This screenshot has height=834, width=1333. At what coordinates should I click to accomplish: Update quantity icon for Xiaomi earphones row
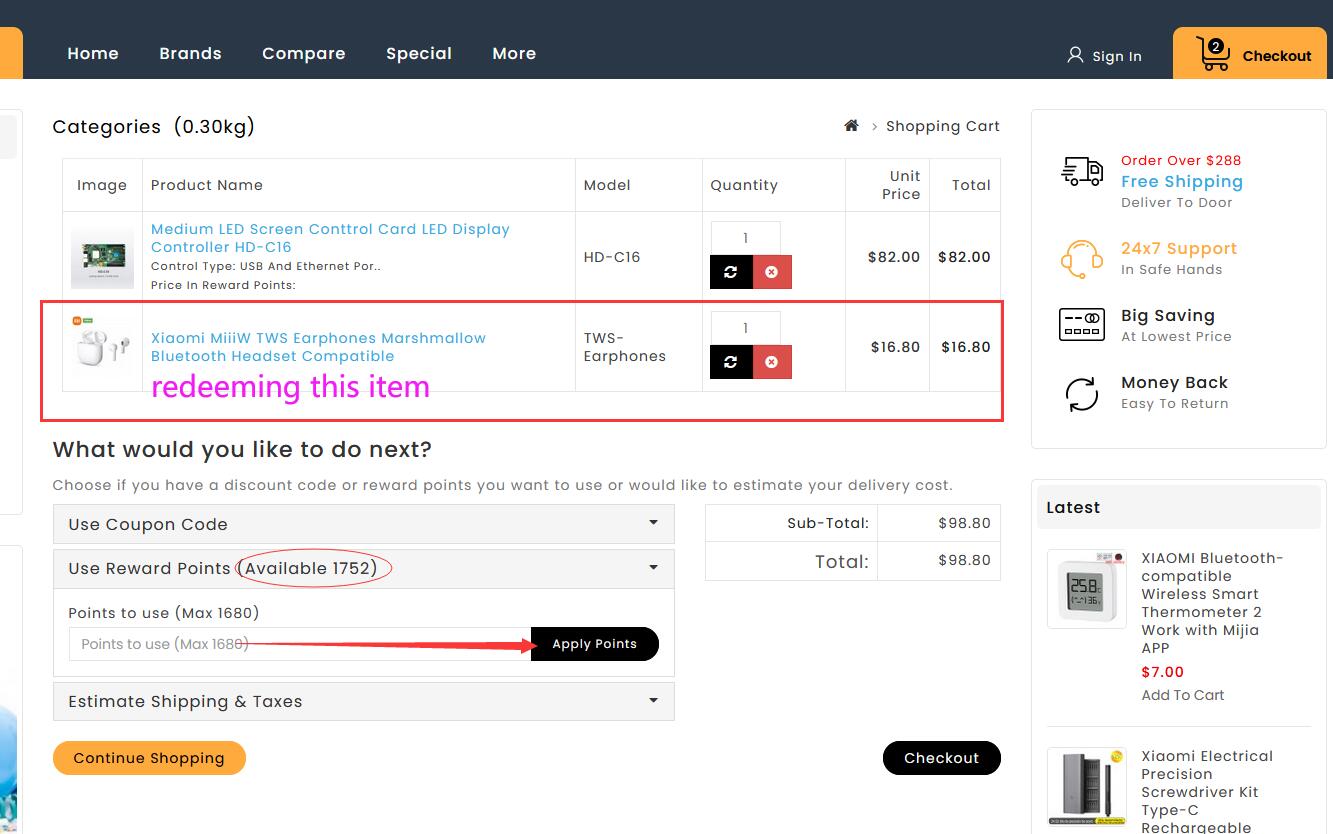(x=731, y=362)
